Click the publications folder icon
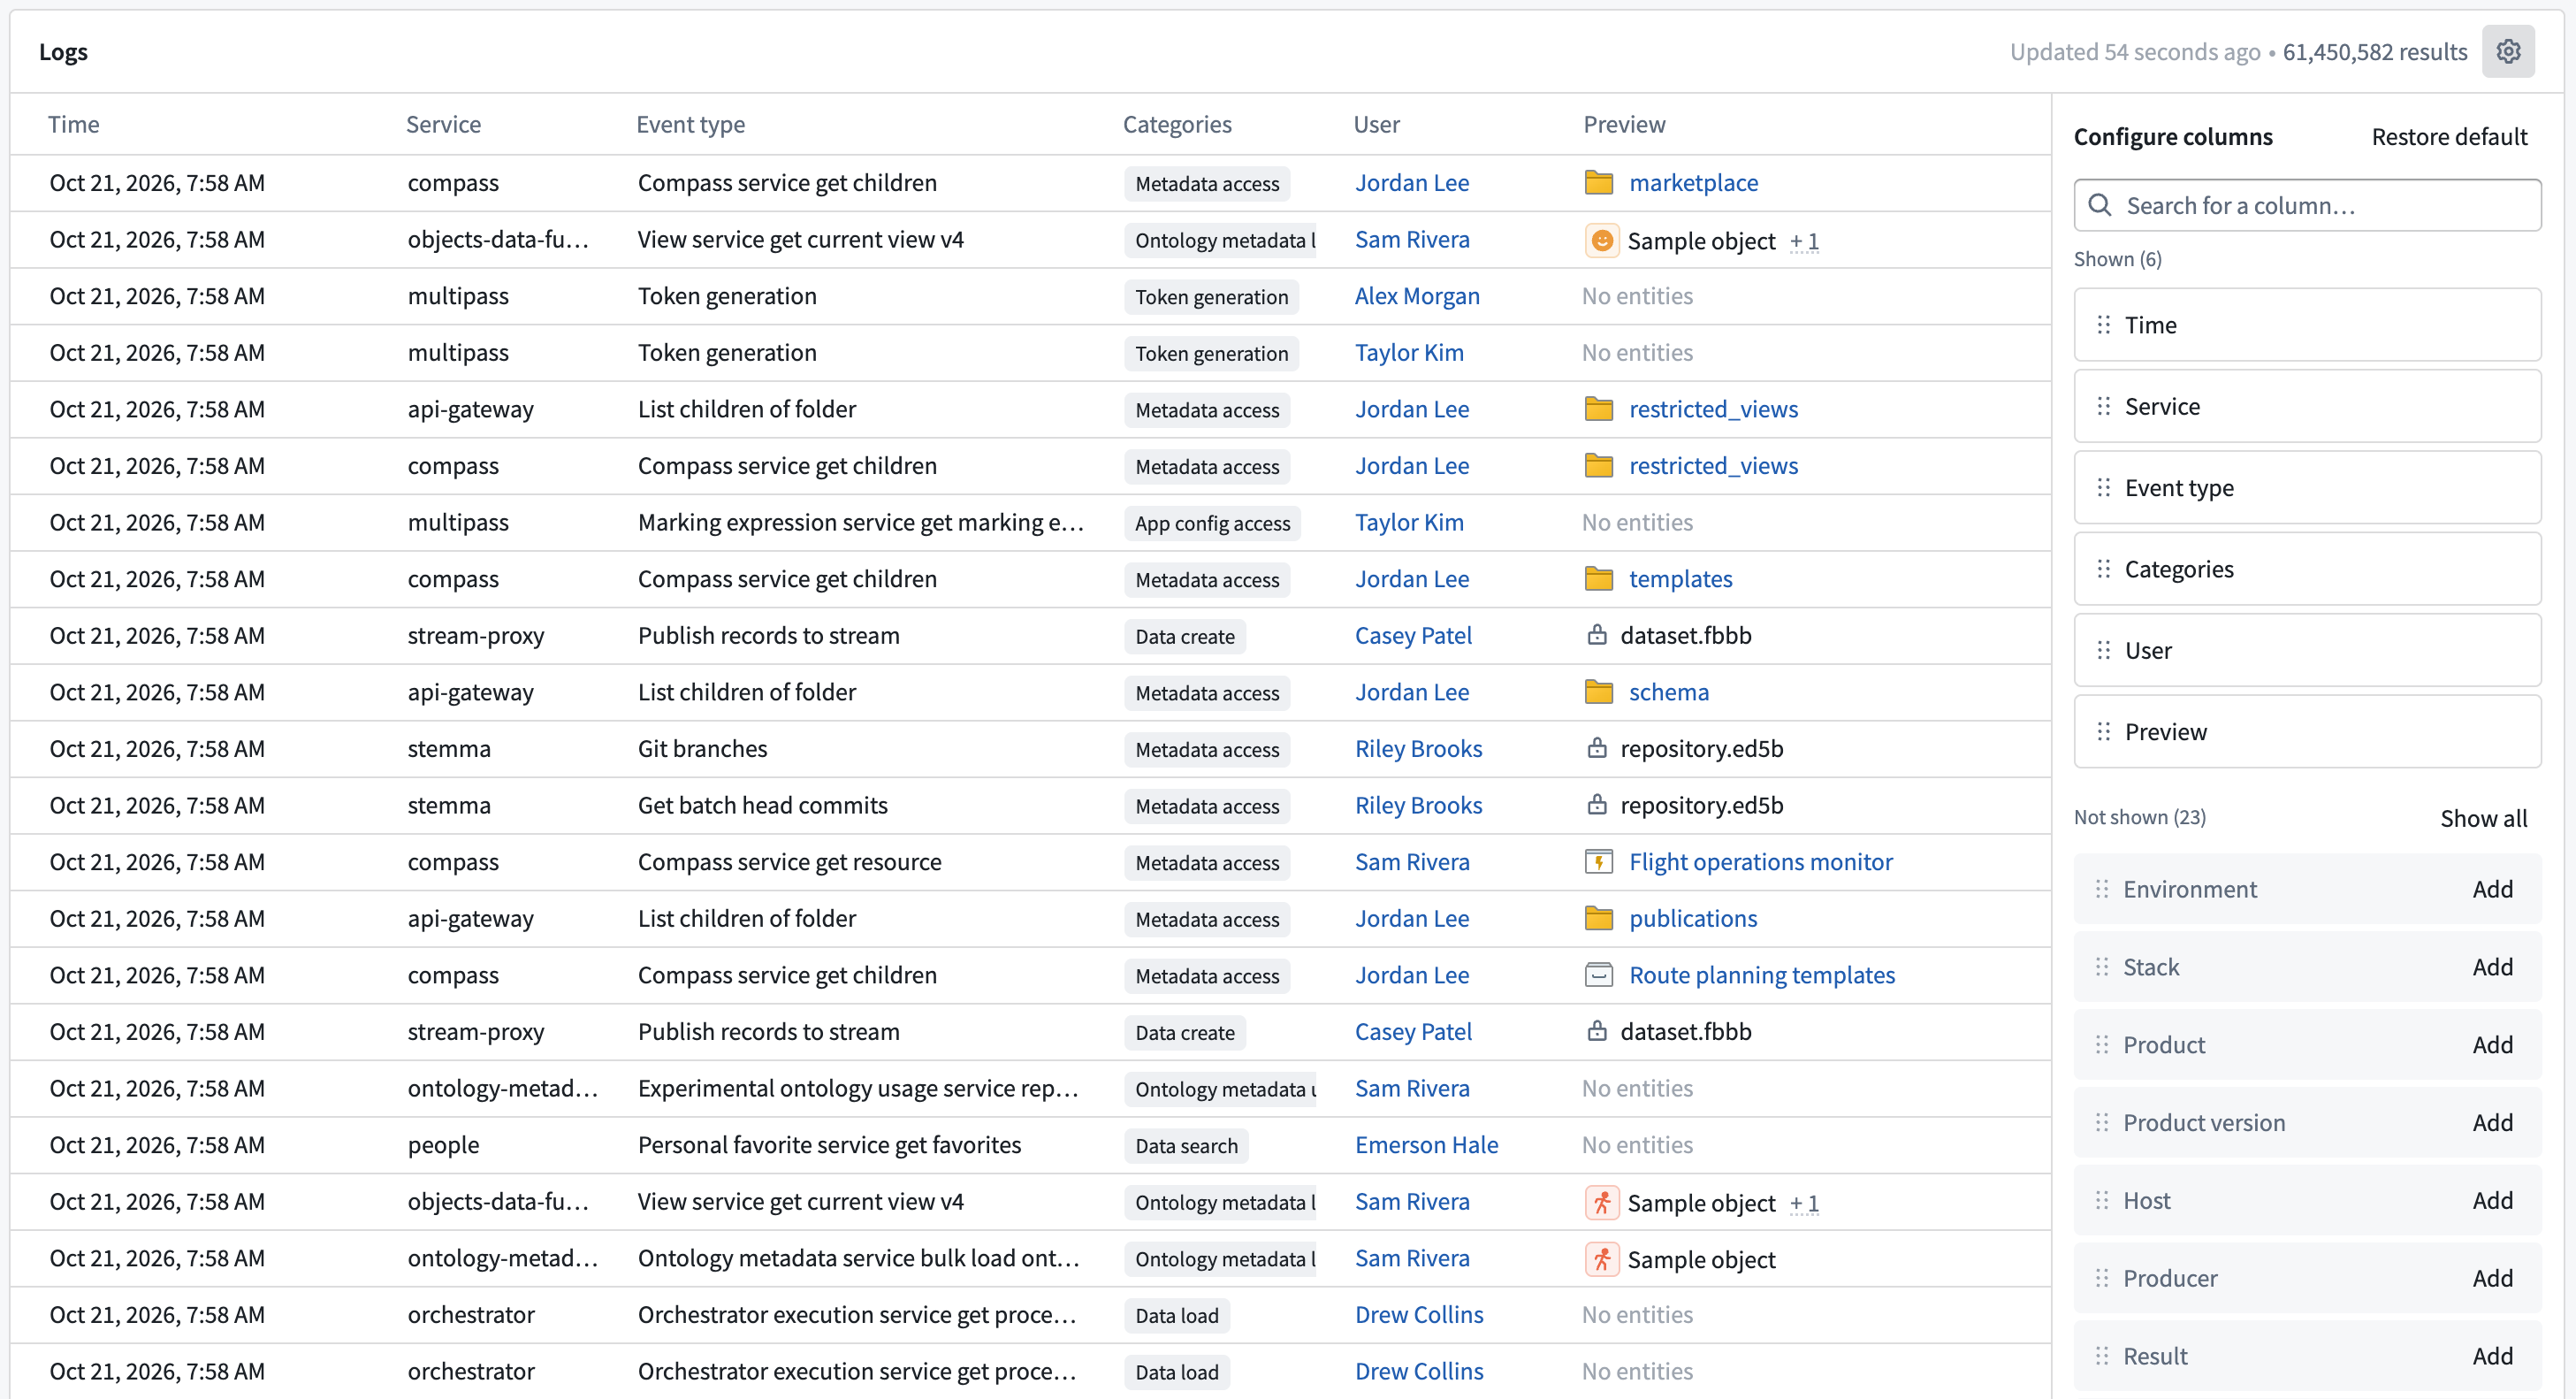The height and width of the screenshot is (1399, 2576). click(x=1598, y=918)
